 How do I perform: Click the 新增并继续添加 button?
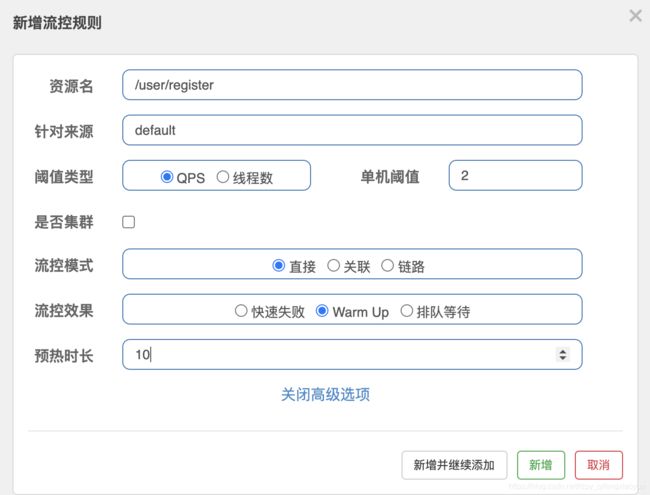tap(454, 465)
